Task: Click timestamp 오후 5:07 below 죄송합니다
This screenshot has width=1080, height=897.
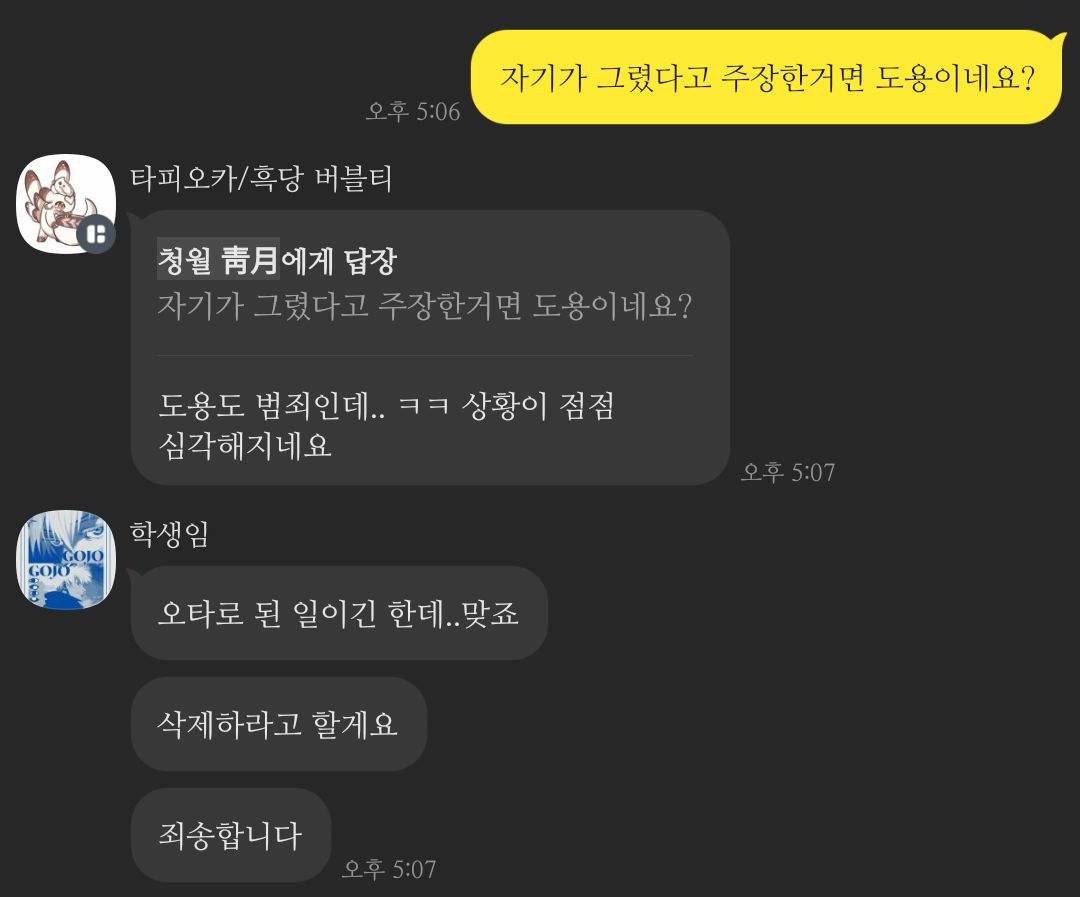Action: (389, 869)
